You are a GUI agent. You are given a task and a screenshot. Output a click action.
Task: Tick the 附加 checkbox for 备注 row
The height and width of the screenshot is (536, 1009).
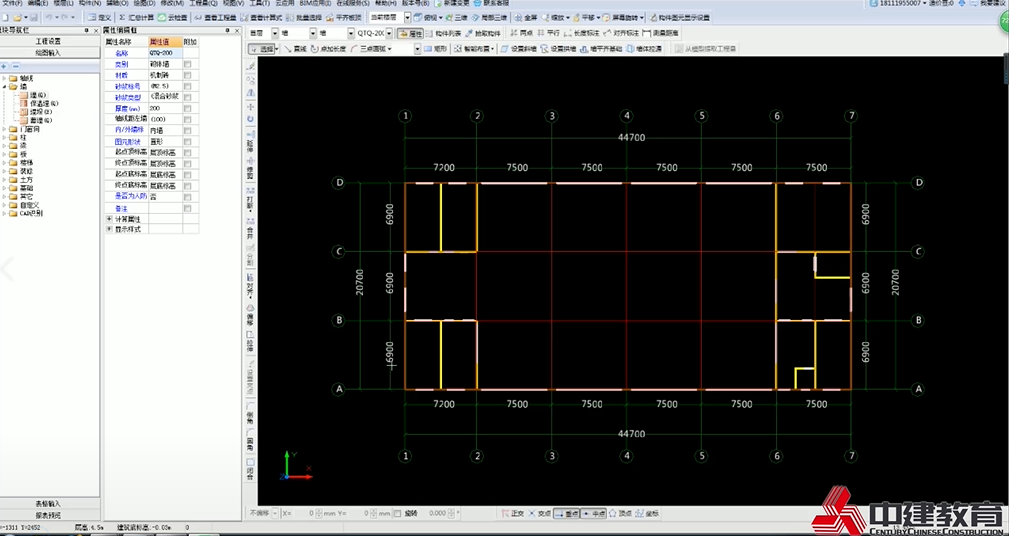pyautogui.click(x=187, y=208)
